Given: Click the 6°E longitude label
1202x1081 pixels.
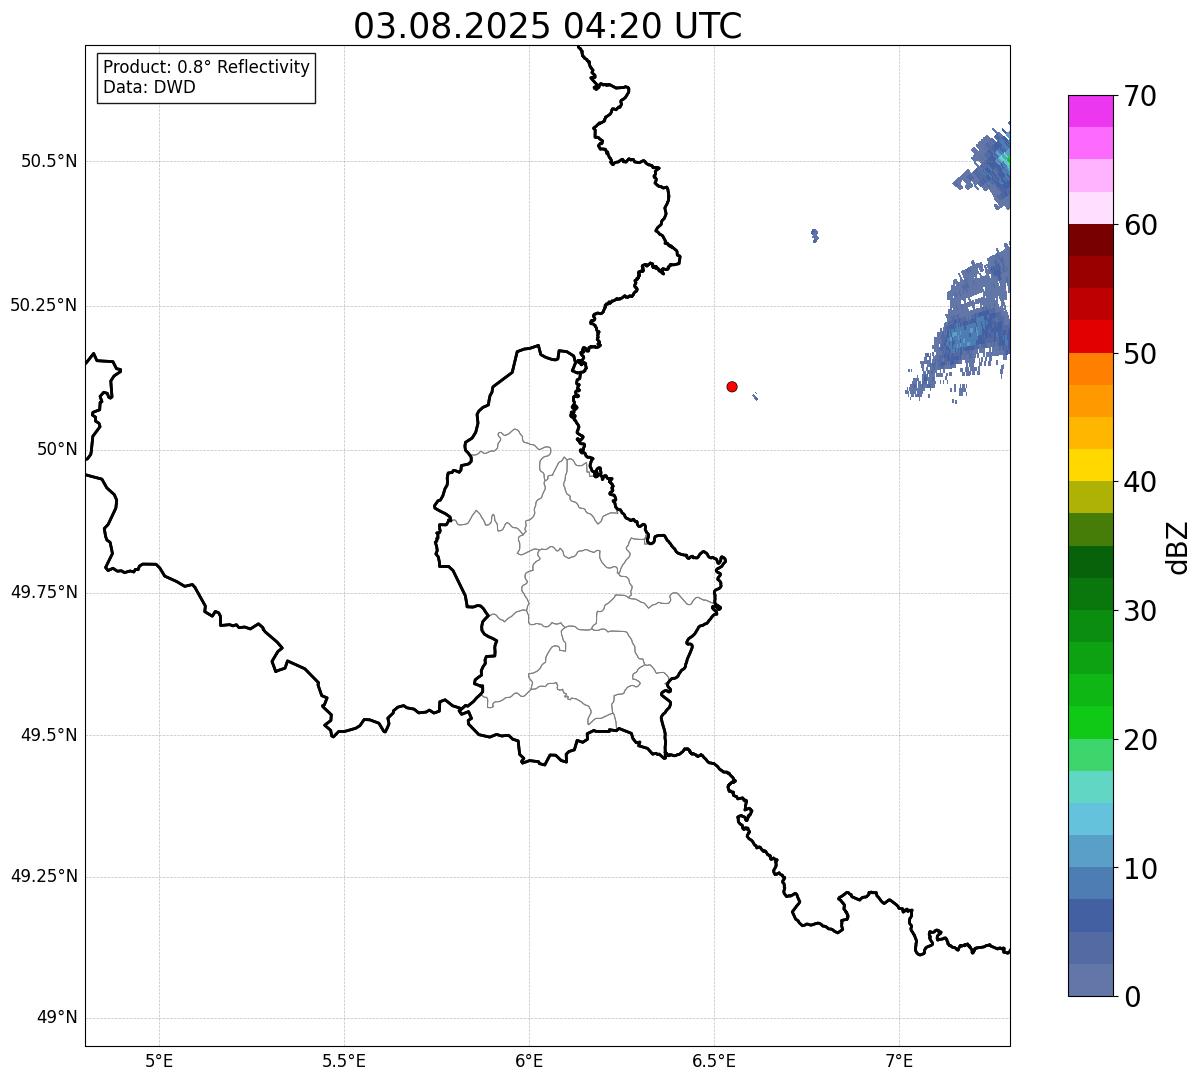Looking at the screenshot, I should (x=530, y=1060).
